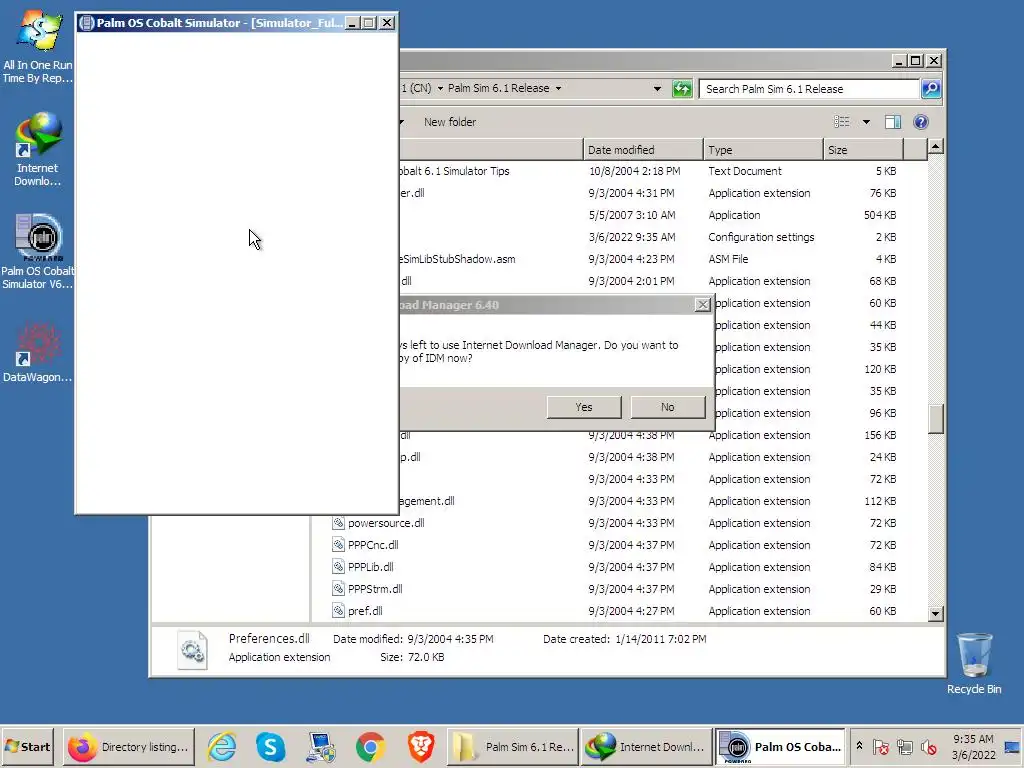The height and width of the screenshot is (768, 1024).
Task: Click the powersource.dll file icon
Action: [x=338, y=523]
